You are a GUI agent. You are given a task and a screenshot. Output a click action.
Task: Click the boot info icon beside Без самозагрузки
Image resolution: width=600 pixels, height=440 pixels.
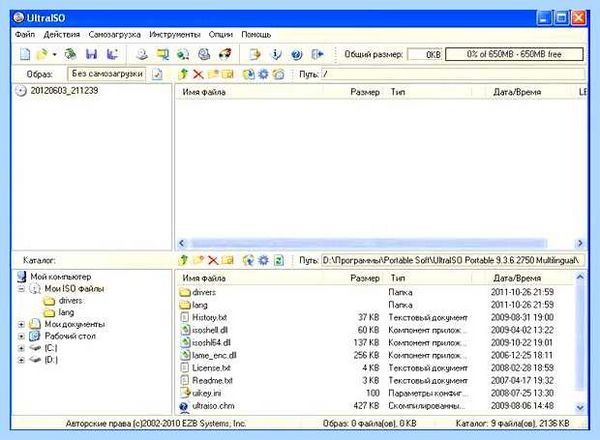157,74
